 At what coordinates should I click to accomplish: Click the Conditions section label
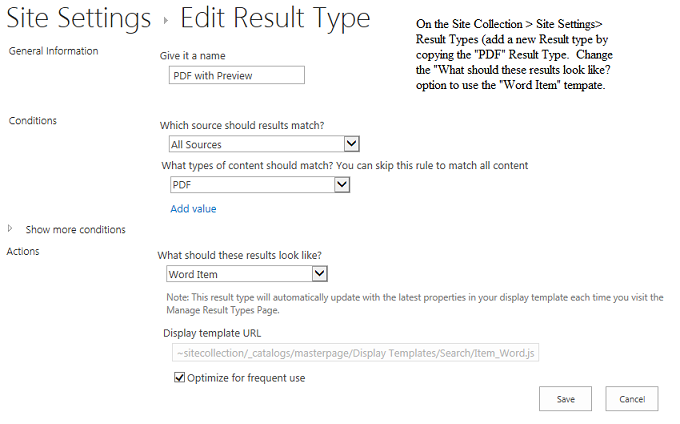(33, 121)
